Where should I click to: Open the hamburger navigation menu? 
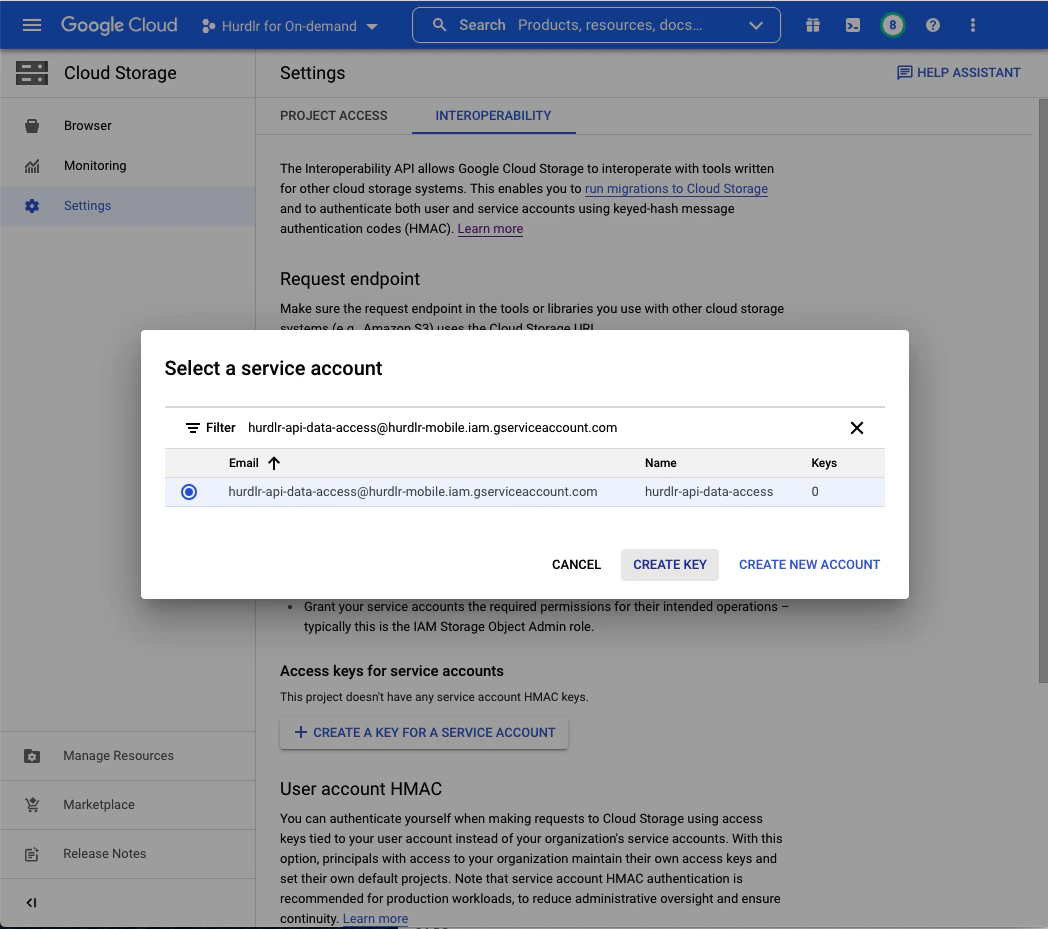(31, 25)
